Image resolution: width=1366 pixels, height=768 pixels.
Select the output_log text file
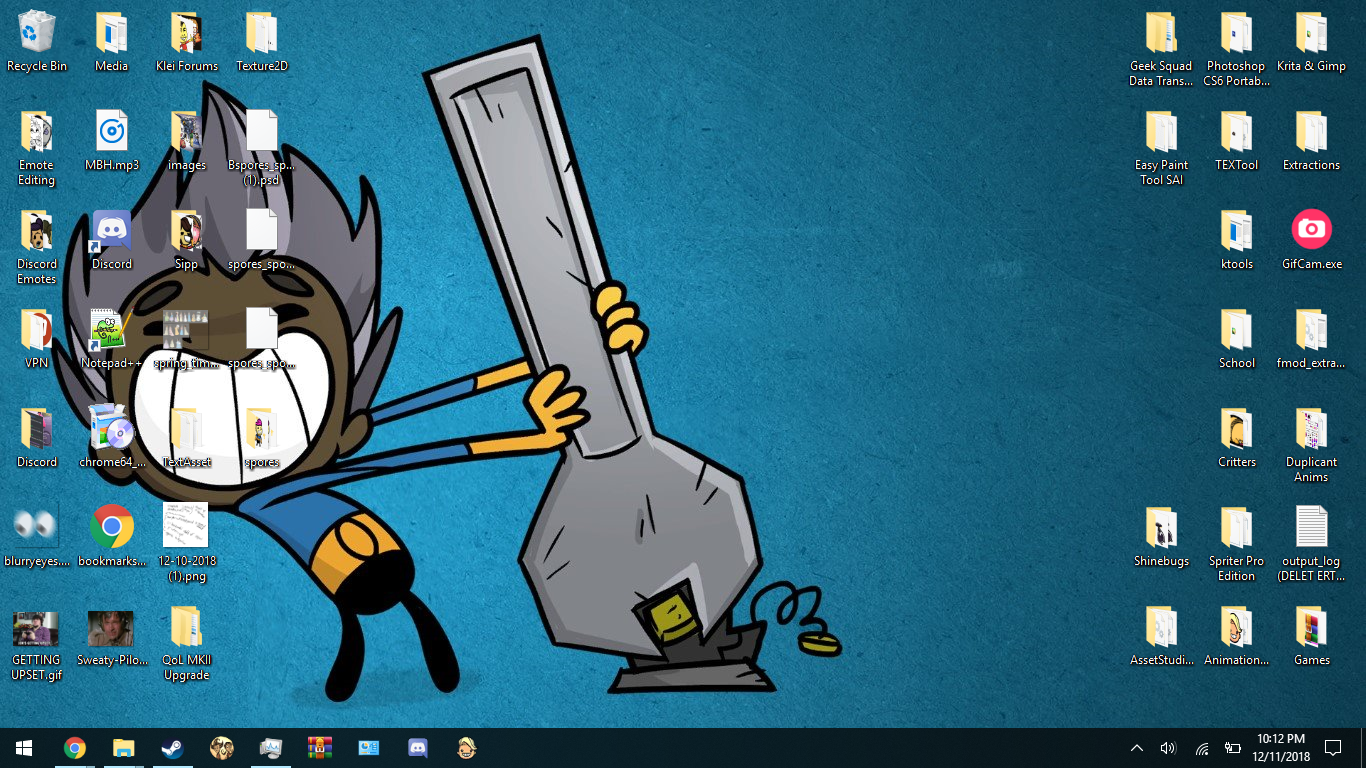tap(1311, 544)
